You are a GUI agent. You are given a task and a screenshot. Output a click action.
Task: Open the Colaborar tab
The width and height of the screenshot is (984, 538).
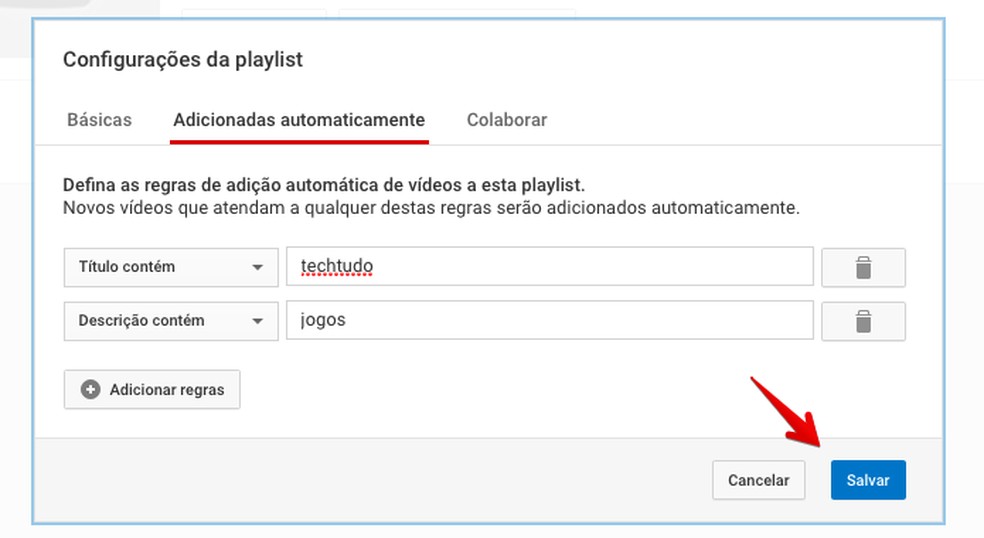click(506, 120)
